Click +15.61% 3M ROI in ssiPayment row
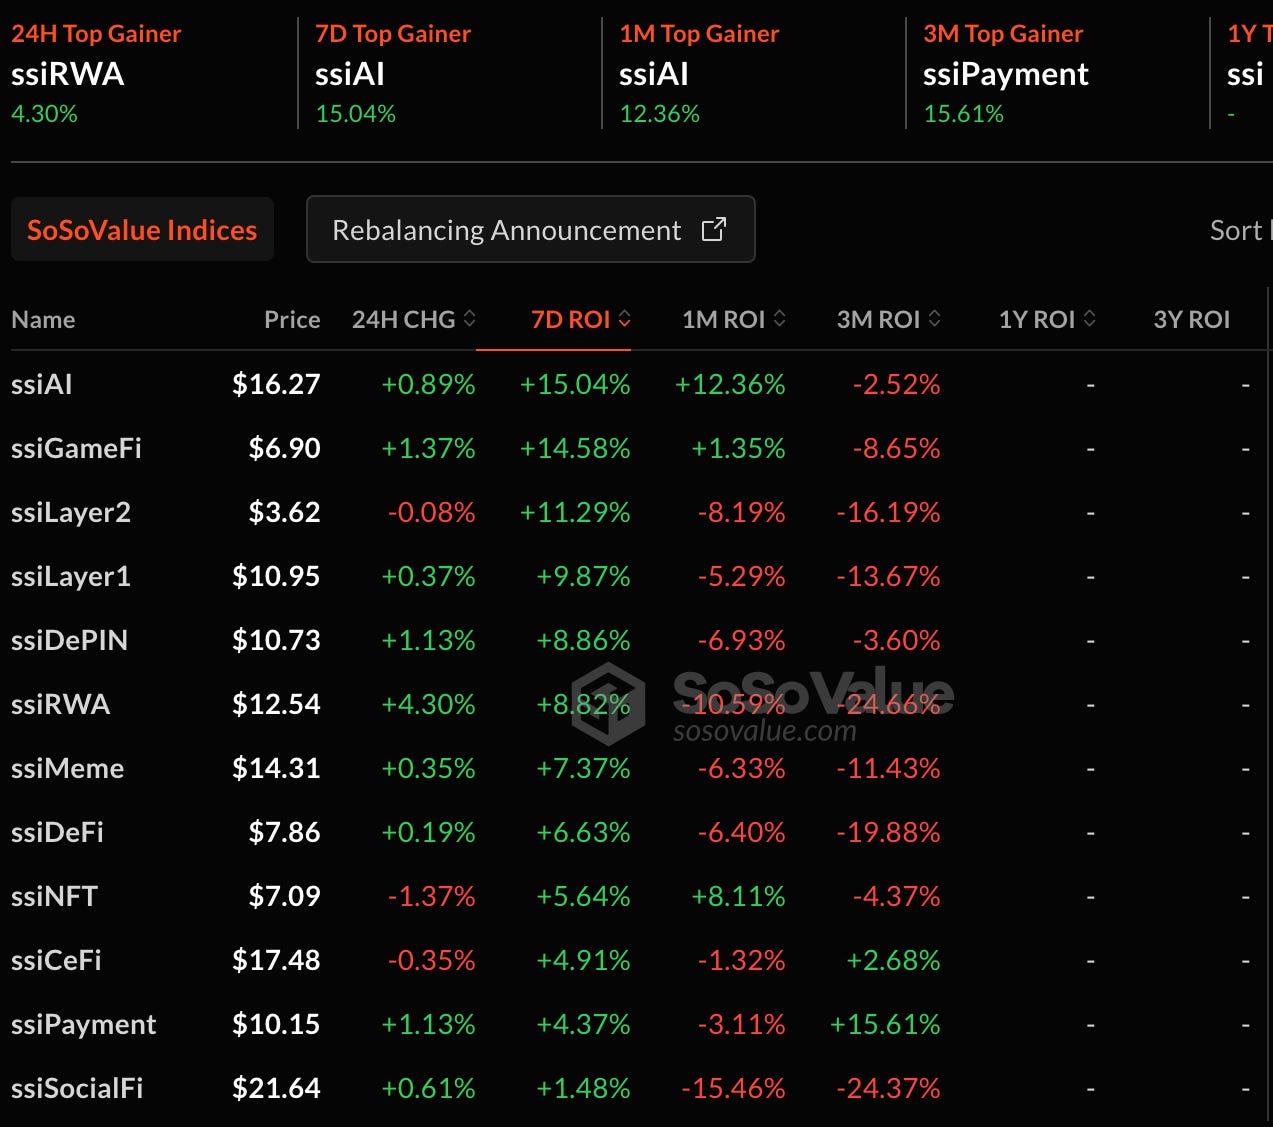1273x1127 pixels. pos(885,1024)
